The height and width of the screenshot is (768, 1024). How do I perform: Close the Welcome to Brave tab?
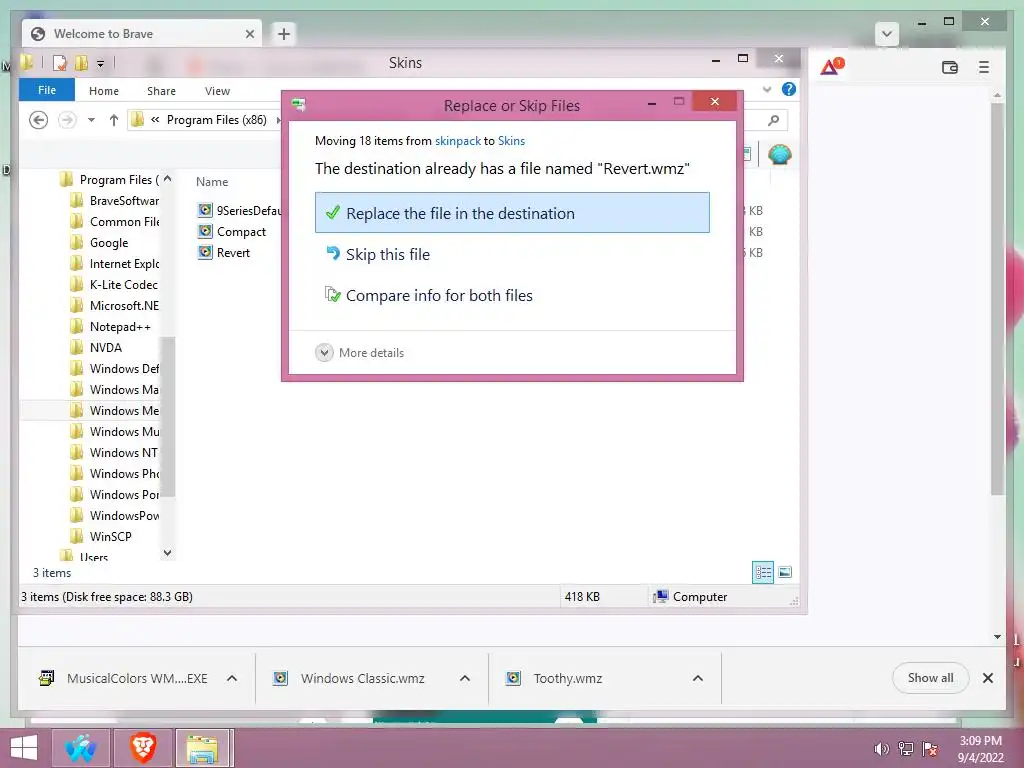pos(250,34)
